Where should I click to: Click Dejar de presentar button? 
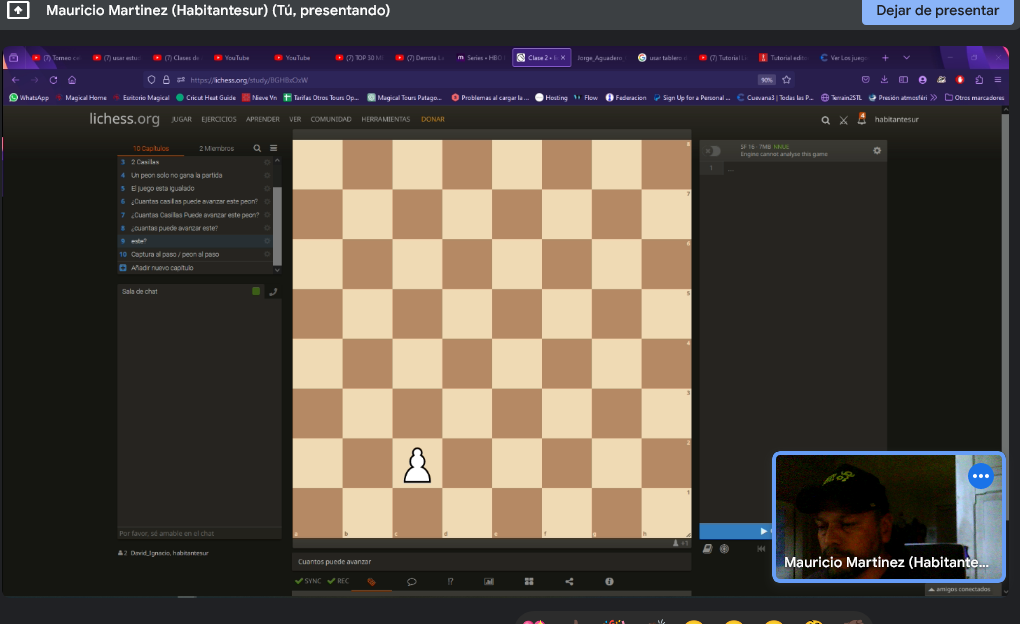coord(936,11)
